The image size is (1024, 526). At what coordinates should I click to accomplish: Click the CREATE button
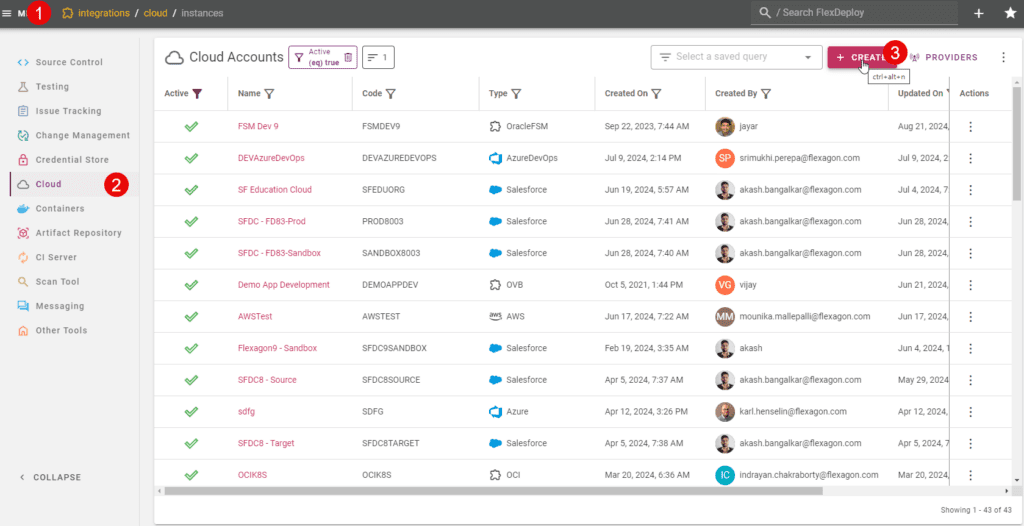862,58
